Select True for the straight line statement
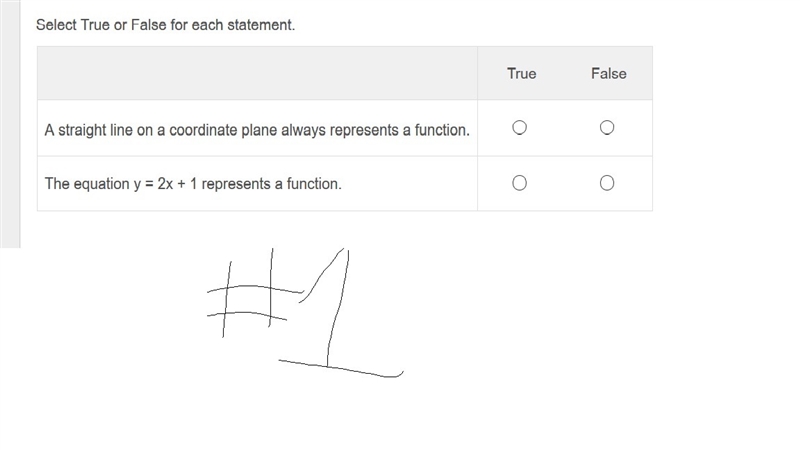The image size is (800, 450). point(519,128)
